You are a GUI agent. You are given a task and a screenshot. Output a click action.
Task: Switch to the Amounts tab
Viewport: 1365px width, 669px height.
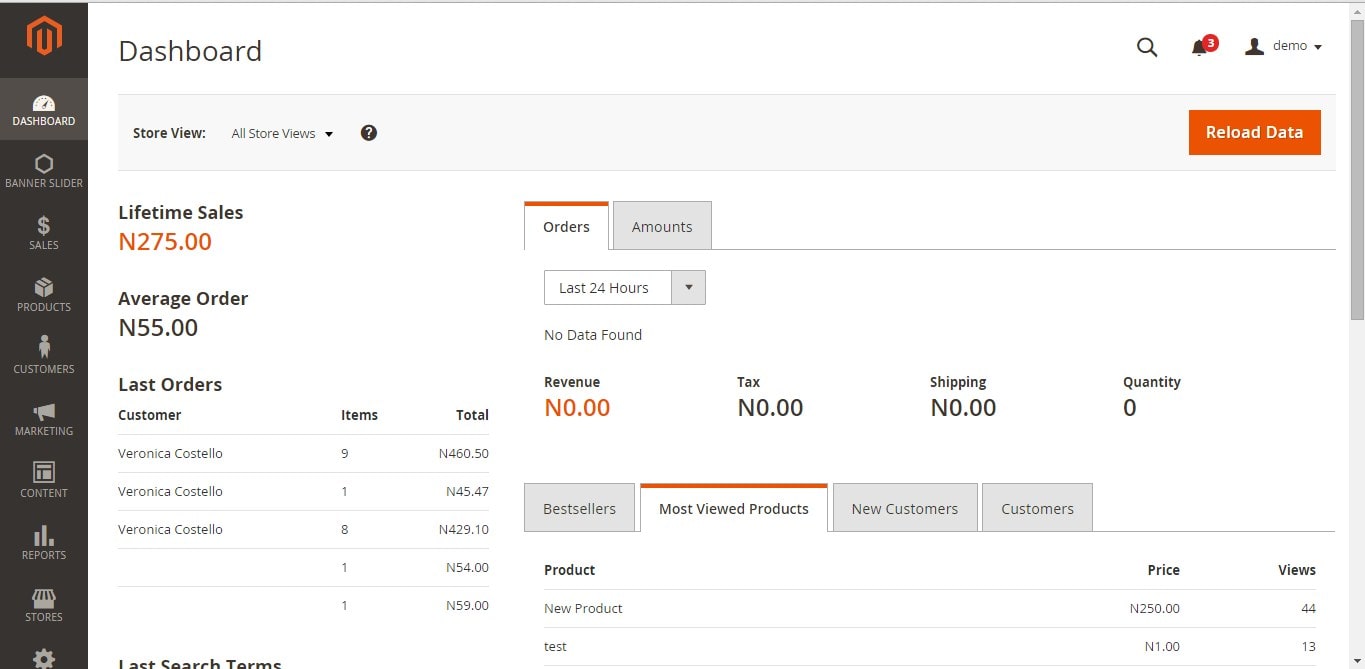662,226
